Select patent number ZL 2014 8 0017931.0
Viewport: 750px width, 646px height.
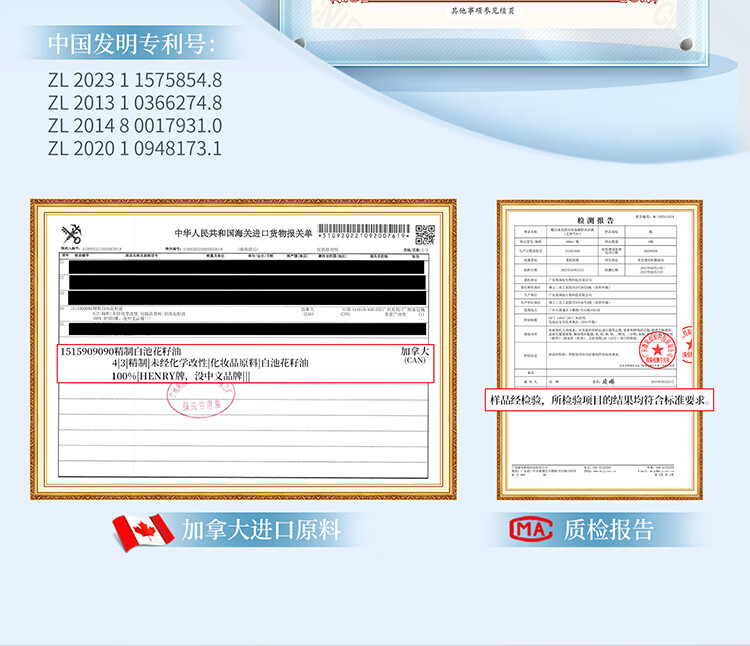[135, 126]
